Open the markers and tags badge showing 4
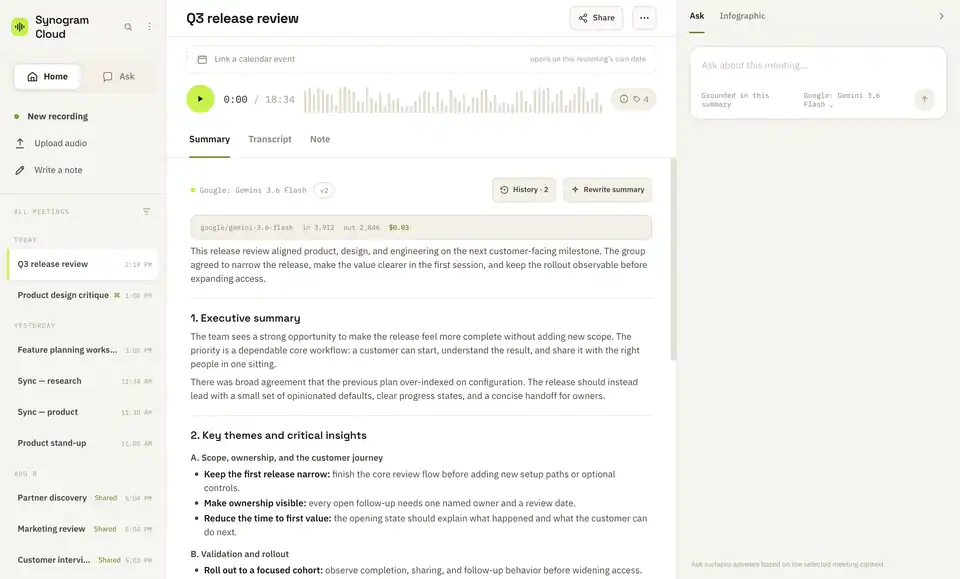The image size is (960, 579). pos(634,99)
